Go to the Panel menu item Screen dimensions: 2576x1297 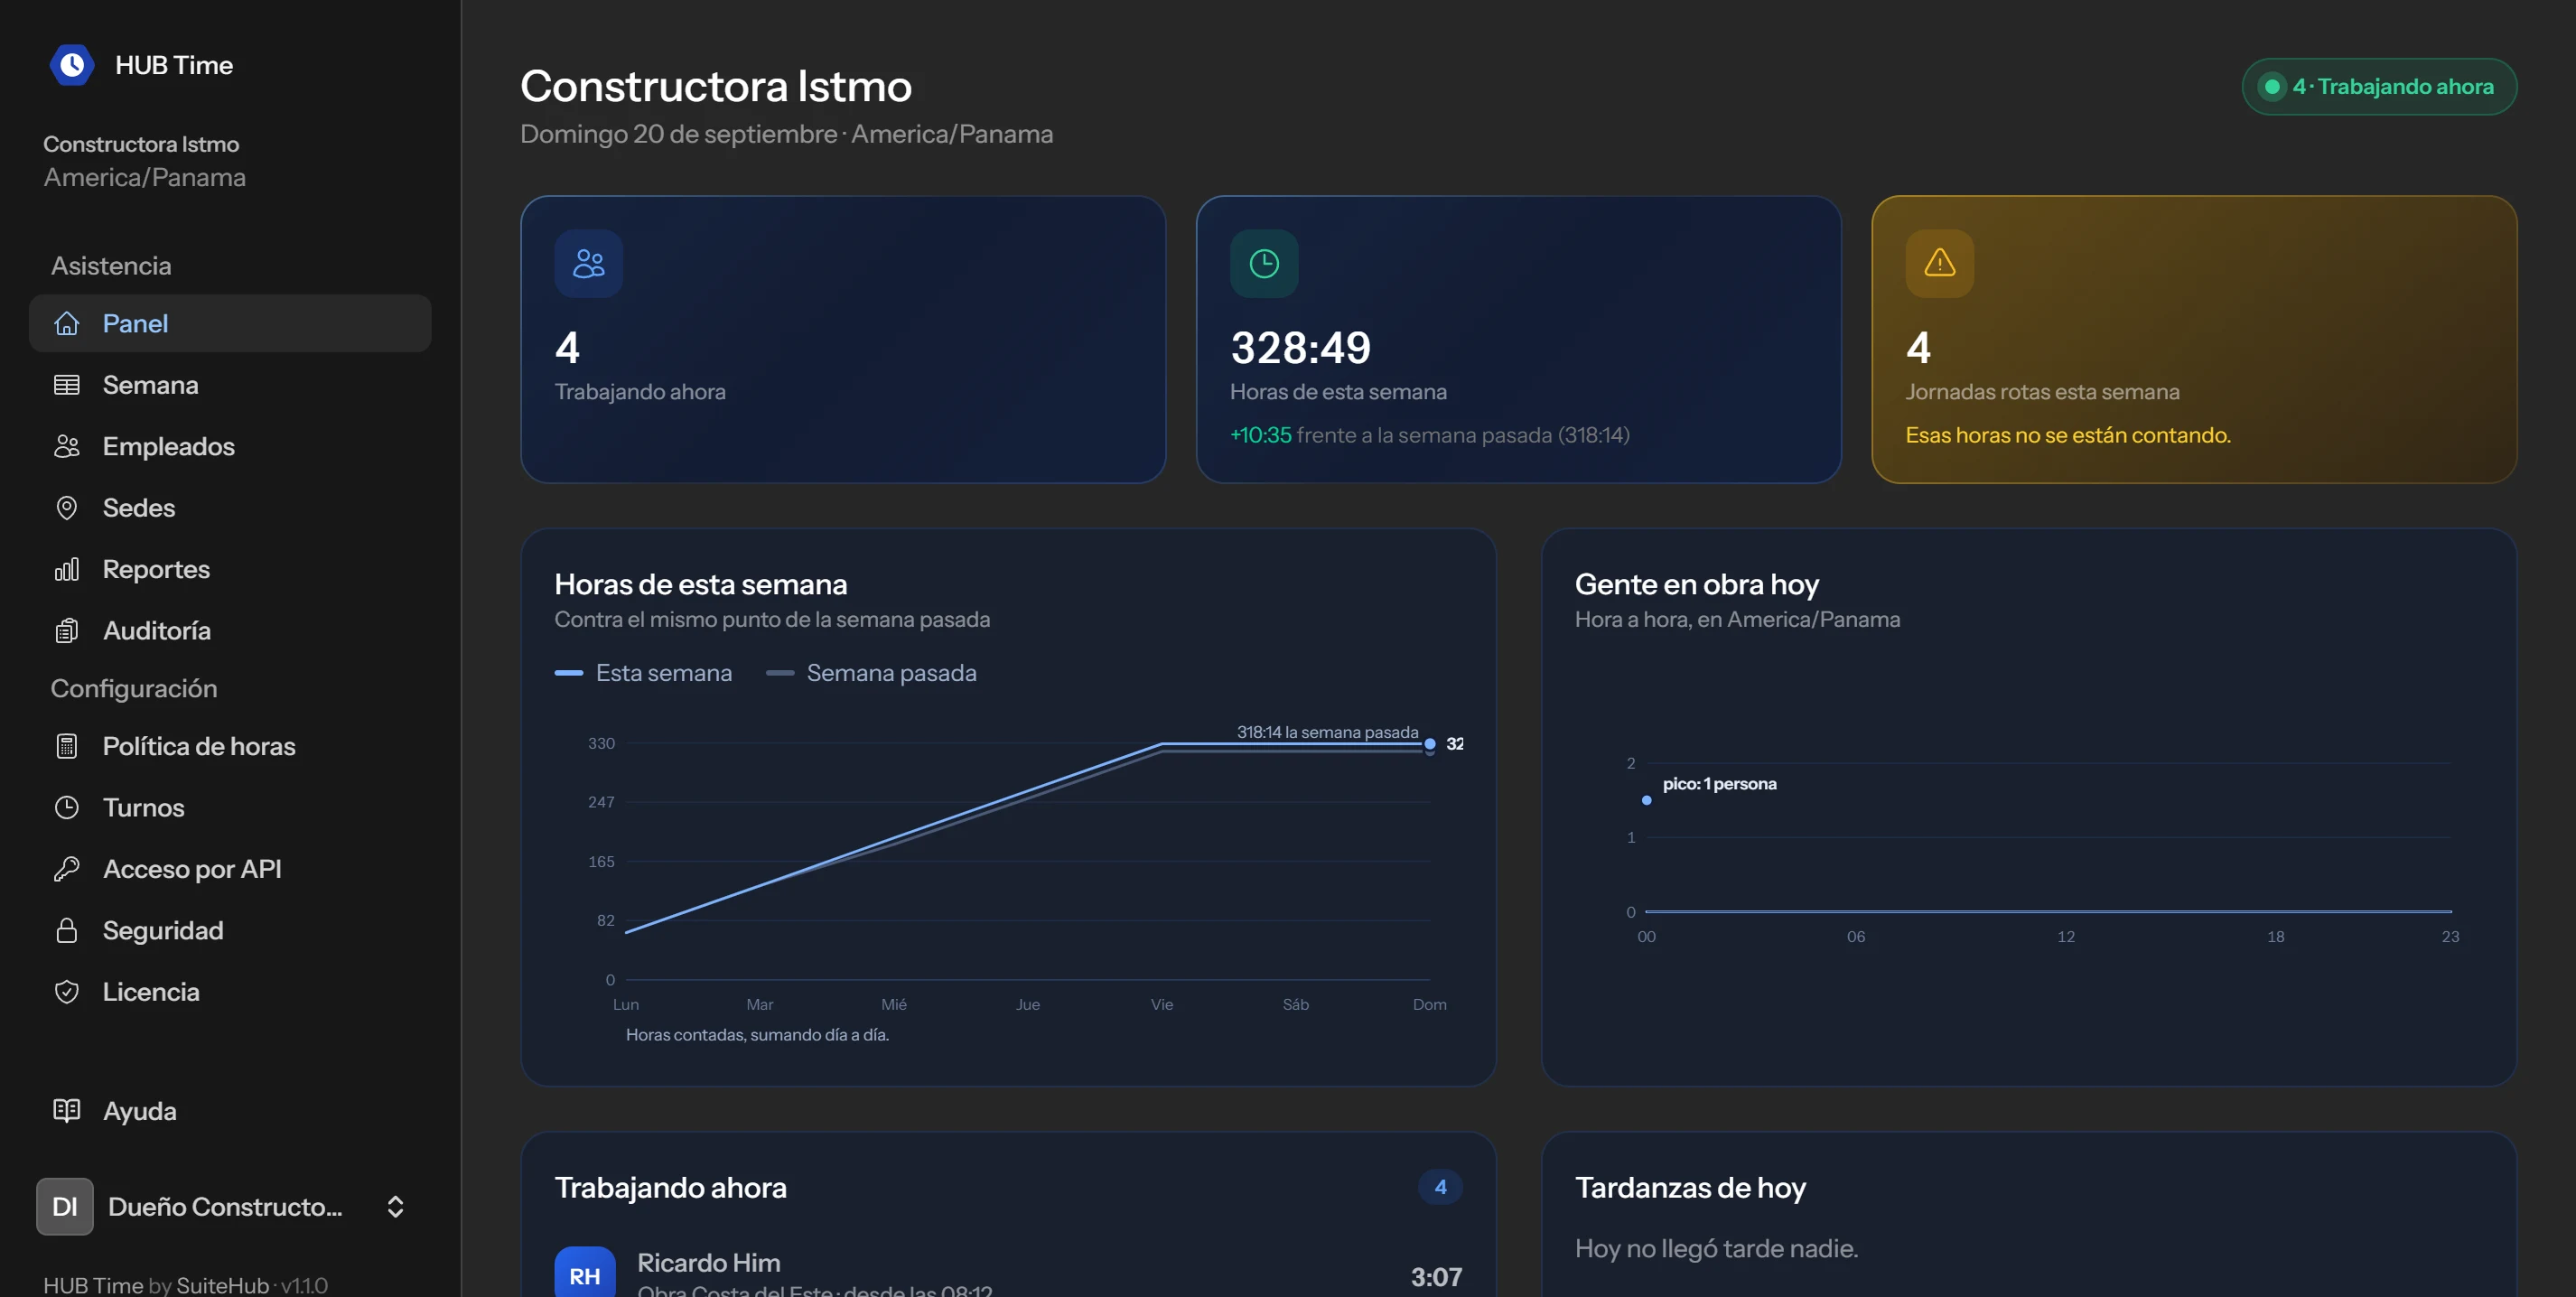pyautogui.click(x=230, y=323)
